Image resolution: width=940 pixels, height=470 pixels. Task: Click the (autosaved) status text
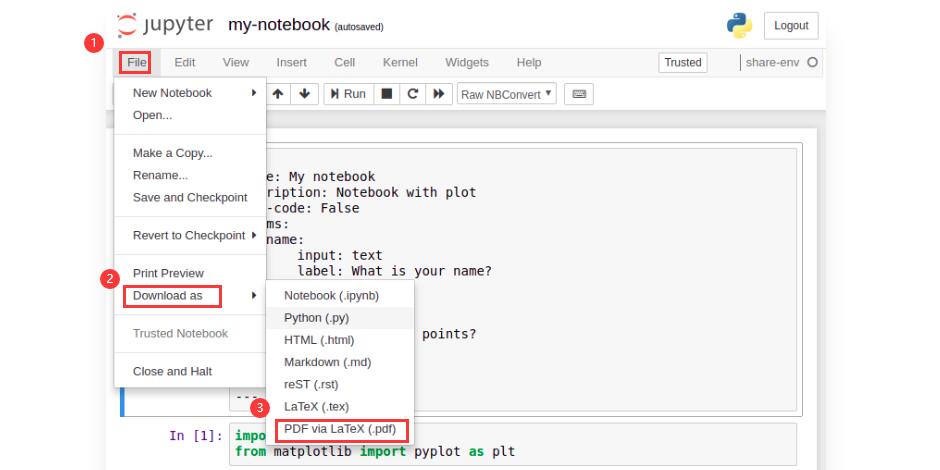[x=358, y=27]
